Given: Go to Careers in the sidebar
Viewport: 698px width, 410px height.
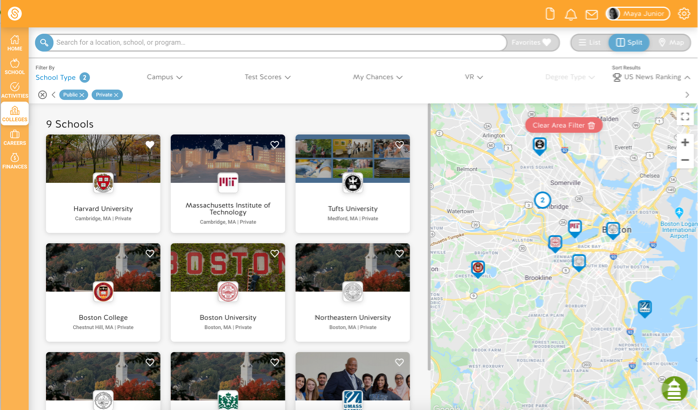Looking at the screenshot, I should pos(15,137).
